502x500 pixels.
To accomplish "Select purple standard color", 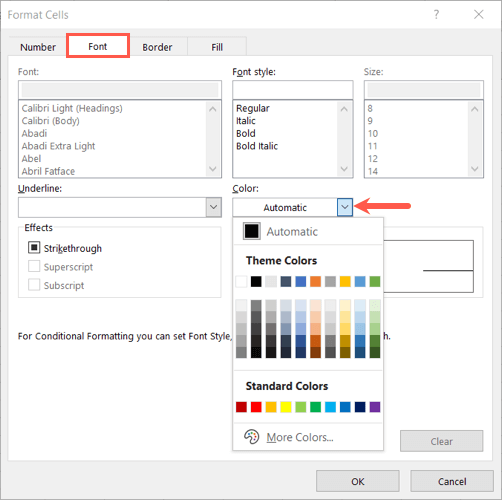I will pyautogui.click(x=375, y=407).
